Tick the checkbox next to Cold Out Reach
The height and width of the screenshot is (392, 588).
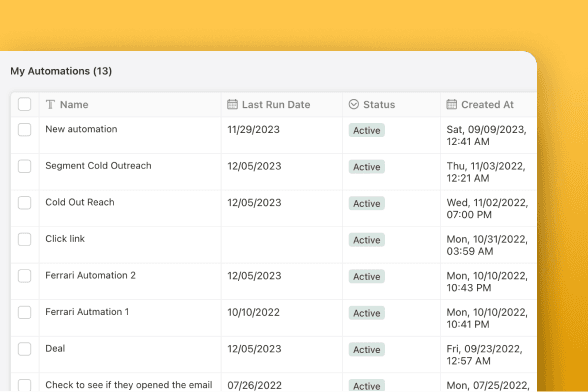pyautogui.click(x=25, y=203)
